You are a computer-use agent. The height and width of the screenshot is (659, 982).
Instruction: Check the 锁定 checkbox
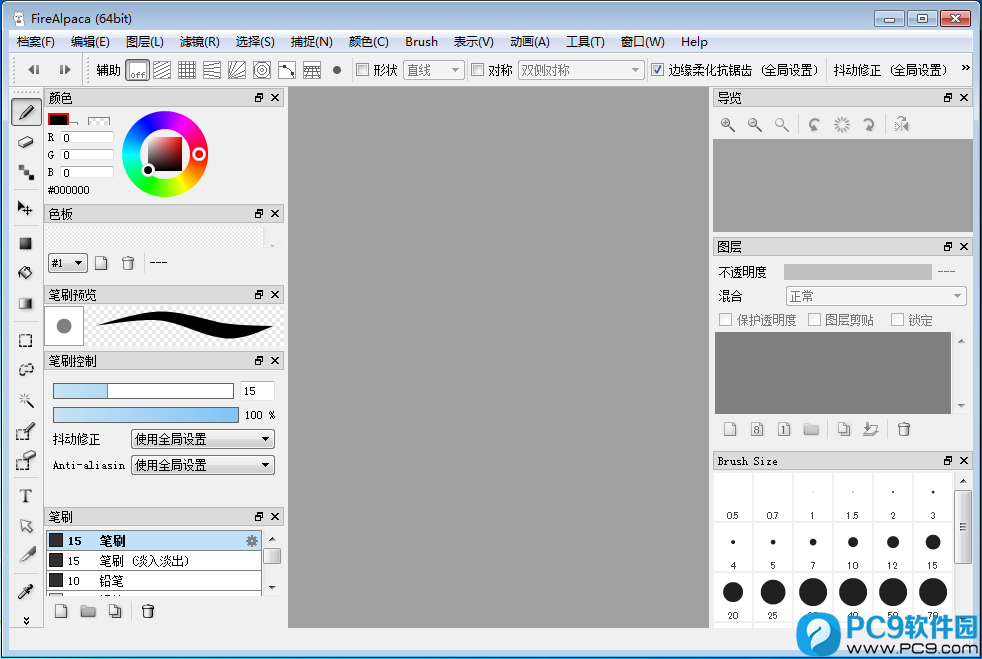pos(897,319)
